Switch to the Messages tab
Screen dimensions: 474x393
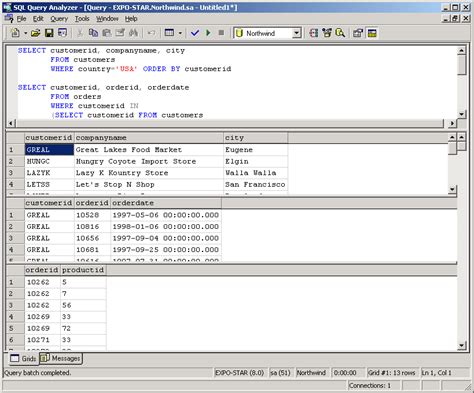click(x=61, y=358)
